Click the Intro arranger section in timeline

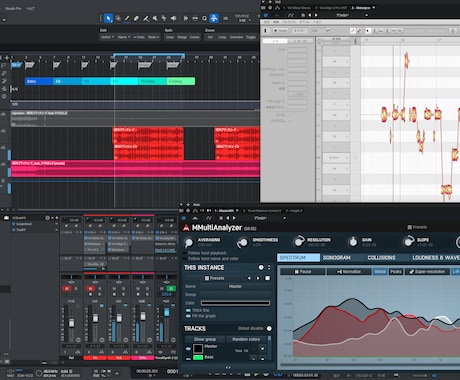point(39,81)
